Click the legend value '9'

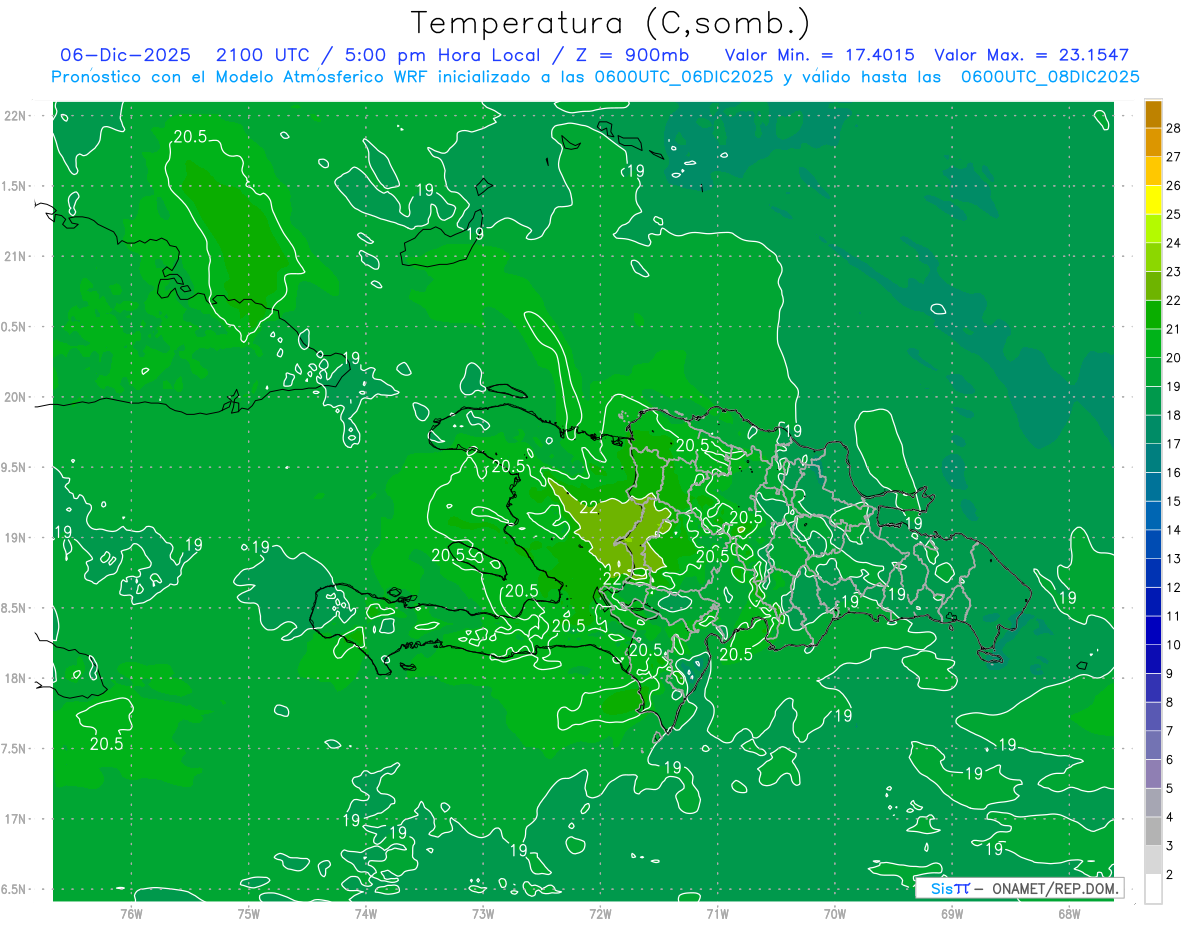coord(1170,674)
